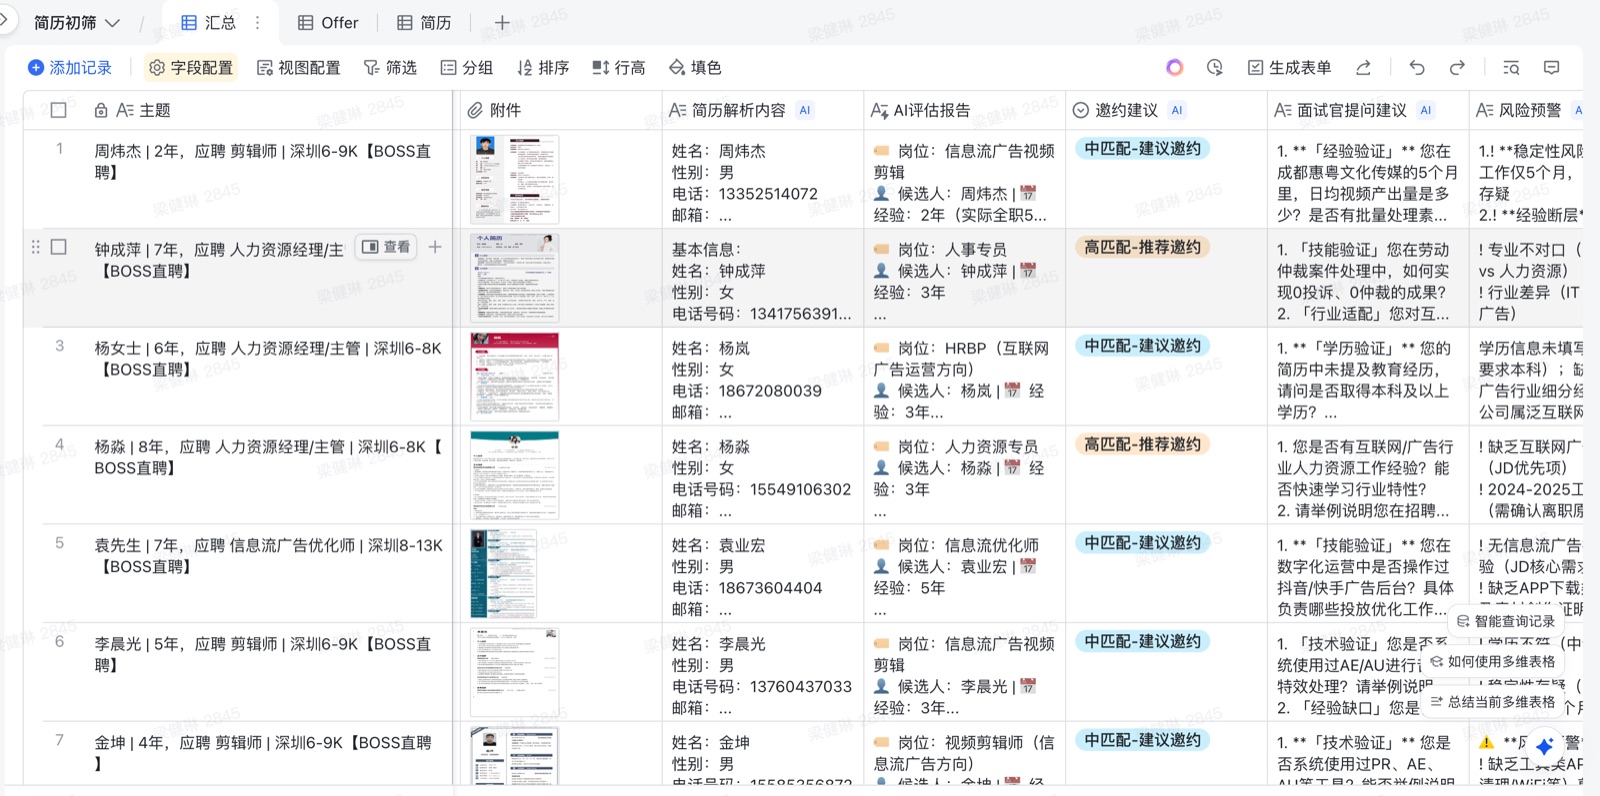
Task: Click the 如何使用多维表格 suggestion
Action: pyautogui.click(x=1492, y=661)
